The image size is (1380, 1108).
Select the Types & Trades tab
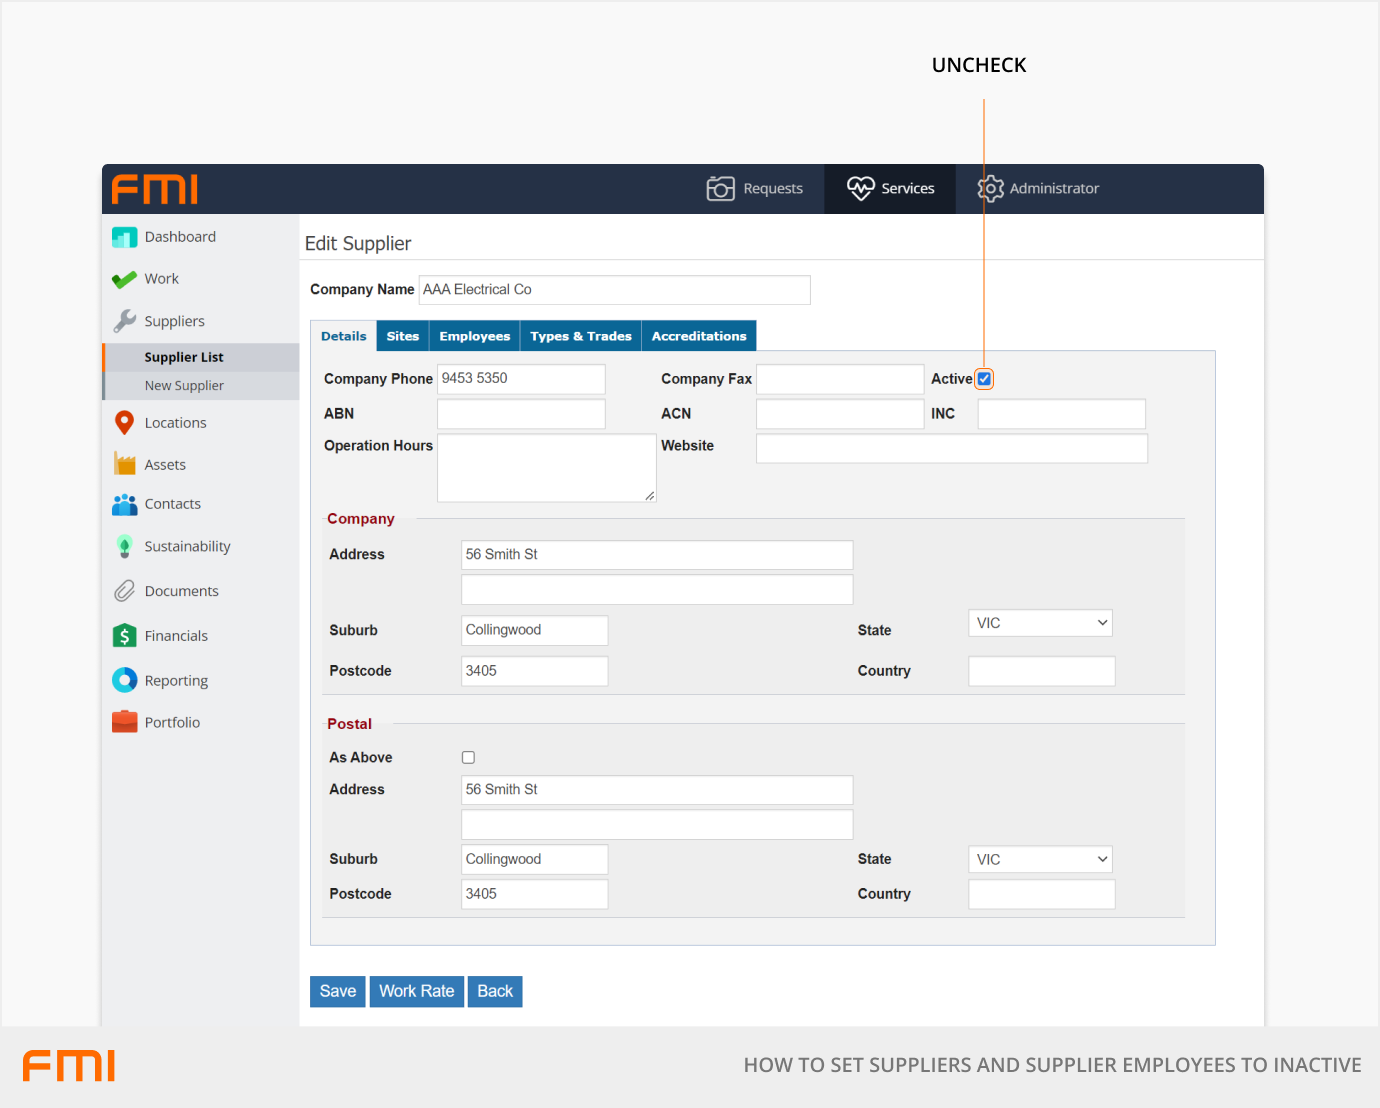click(580, 336)
